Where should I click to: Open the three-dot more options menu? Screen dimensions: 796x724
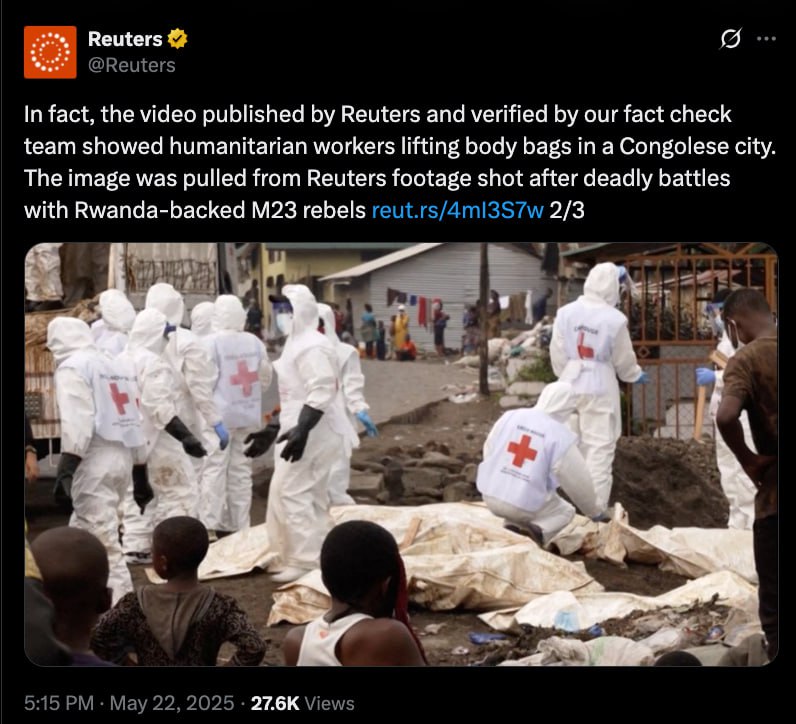tap(766, 39)
